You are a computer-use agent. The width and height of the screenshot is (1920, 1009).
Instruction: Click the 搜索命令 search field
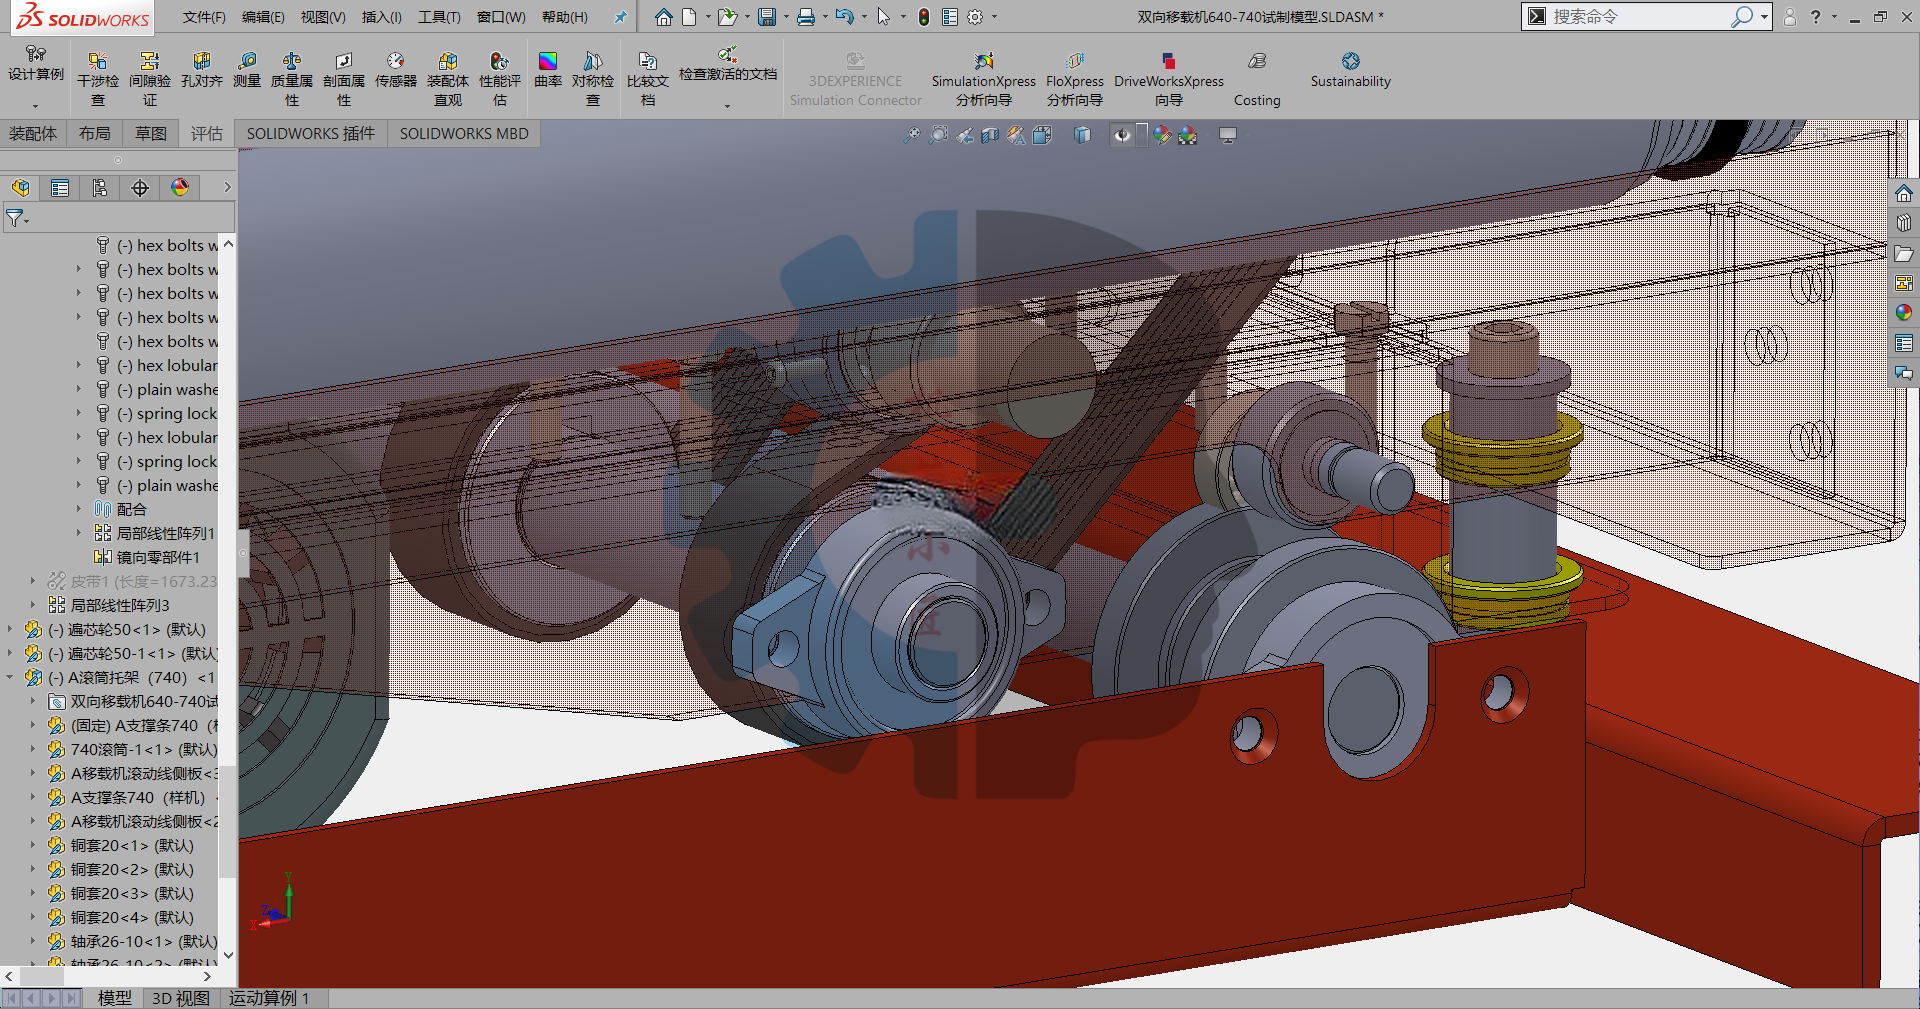(1640, 17)
